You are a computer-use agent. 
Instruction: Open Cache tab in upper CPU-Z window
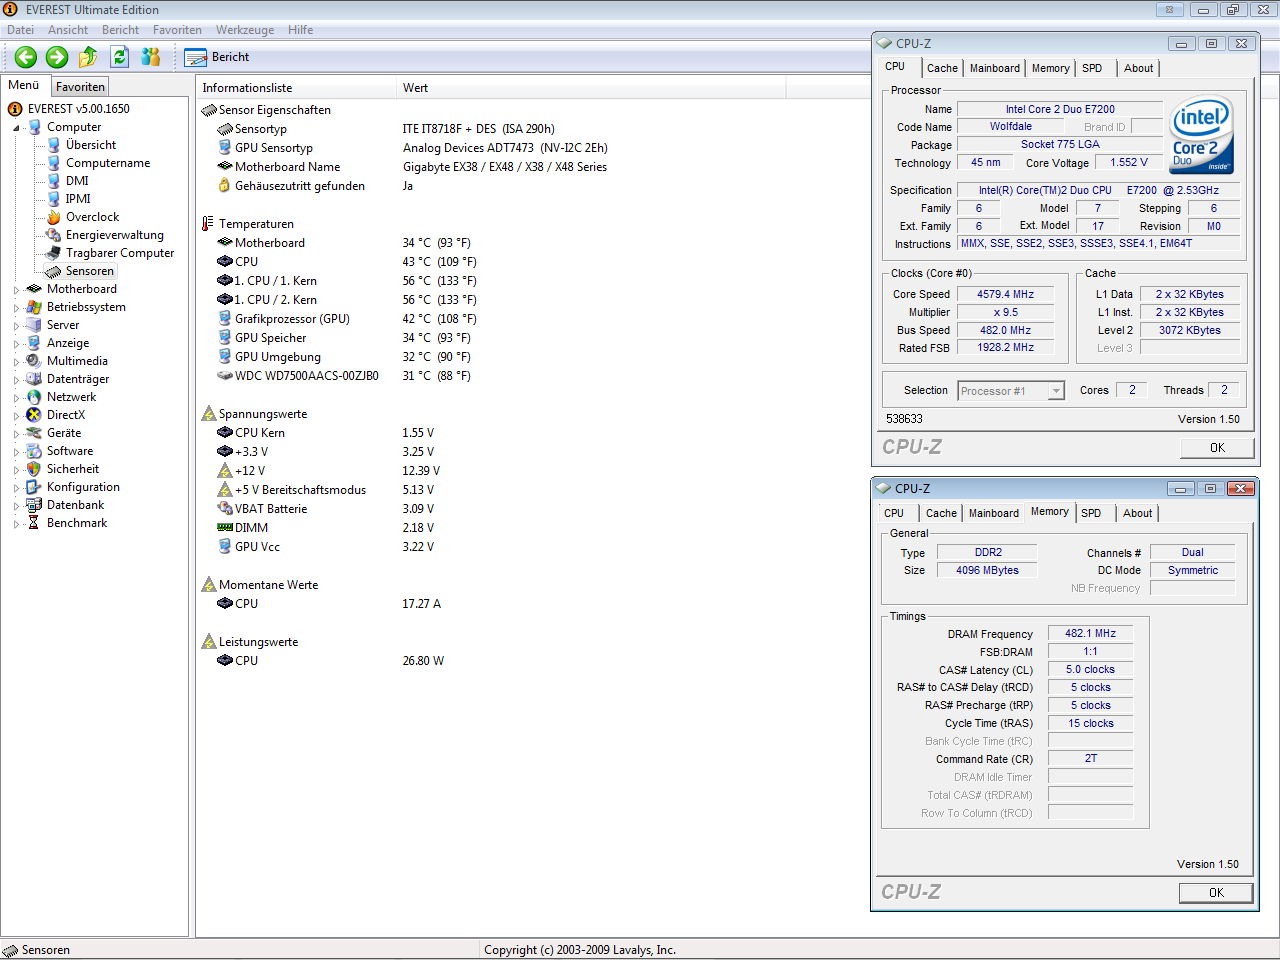[942, 68]
